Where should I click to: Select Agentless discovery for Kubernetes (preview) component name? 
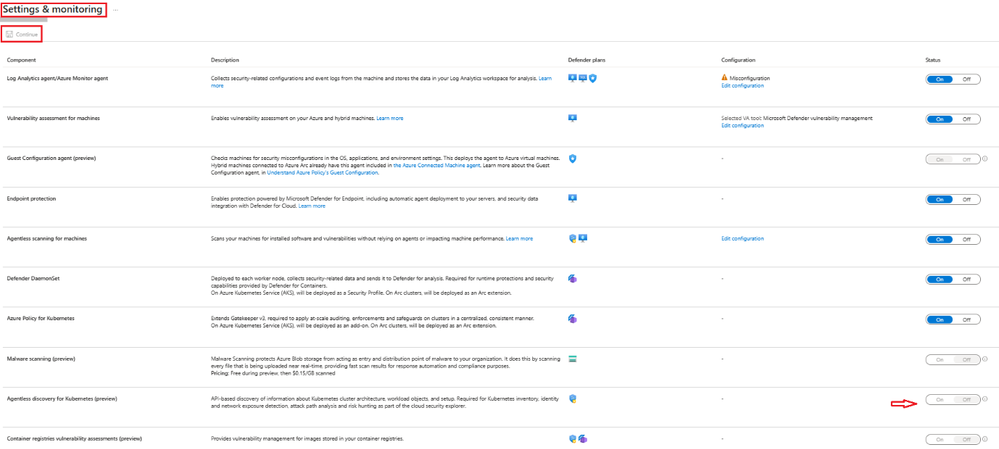click(62, 399)
